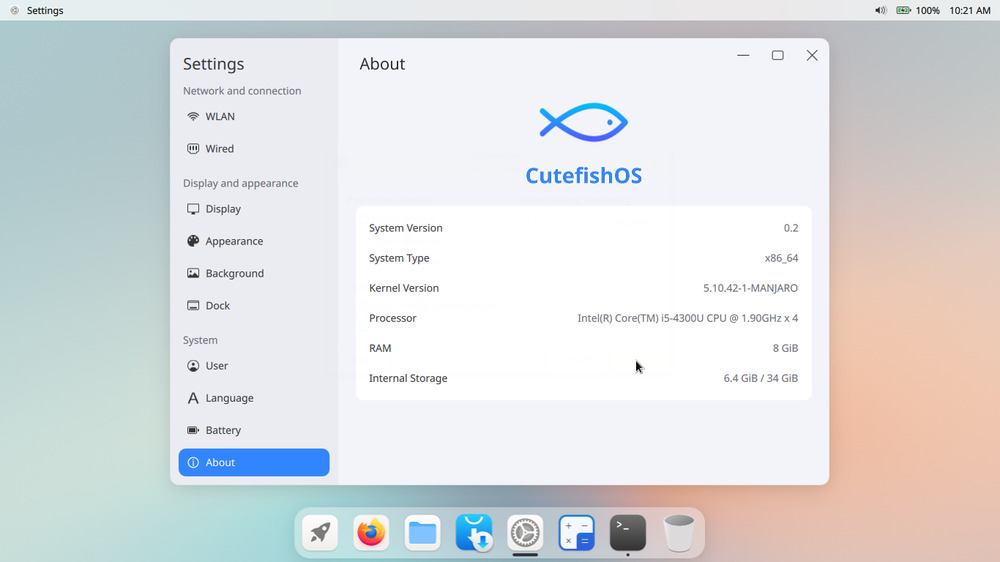Click the Battery sidebar icon
The image size is (1000, 562).
pyautogui.click(x=193, y=430)
